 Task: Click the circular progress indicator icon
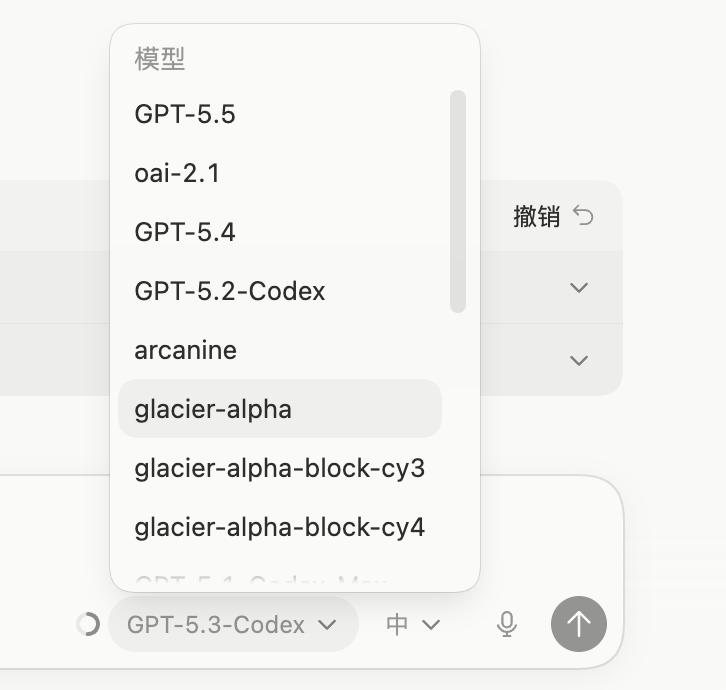88,624
